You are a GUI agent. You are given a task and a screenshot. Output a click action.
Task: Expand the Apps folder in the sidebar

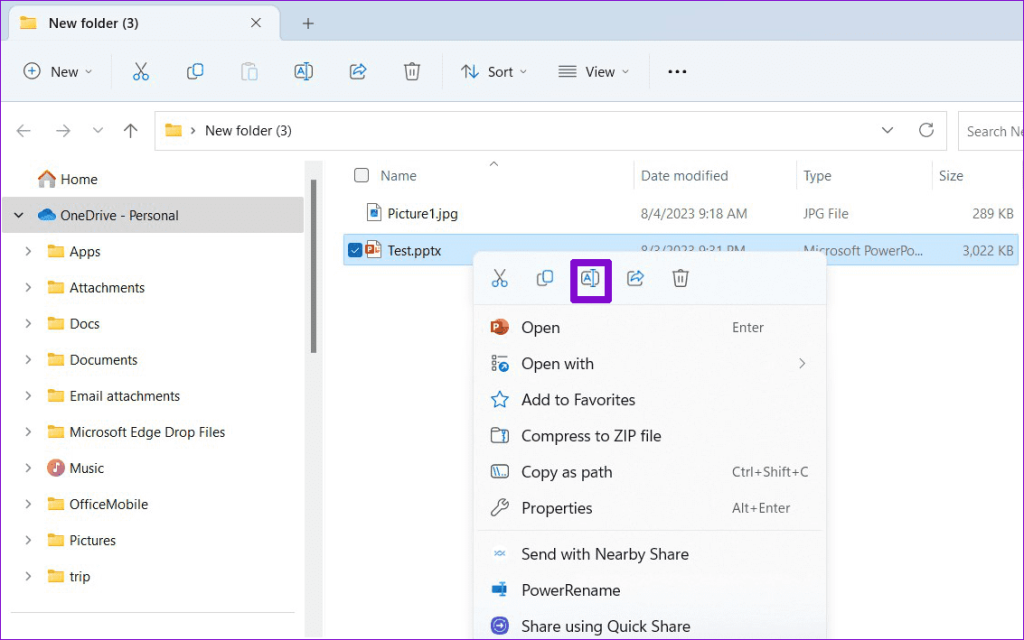(28, 251)
